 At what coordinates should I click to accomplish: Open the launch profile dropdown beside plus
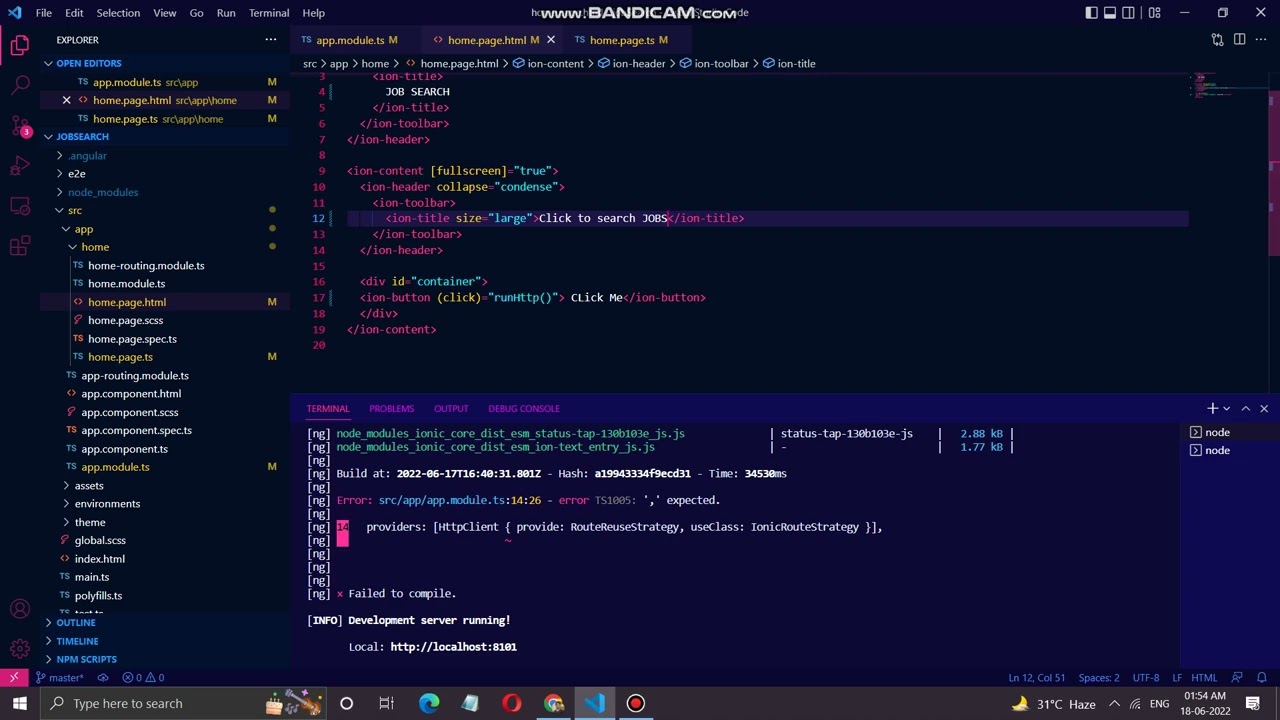(1227, 408)
